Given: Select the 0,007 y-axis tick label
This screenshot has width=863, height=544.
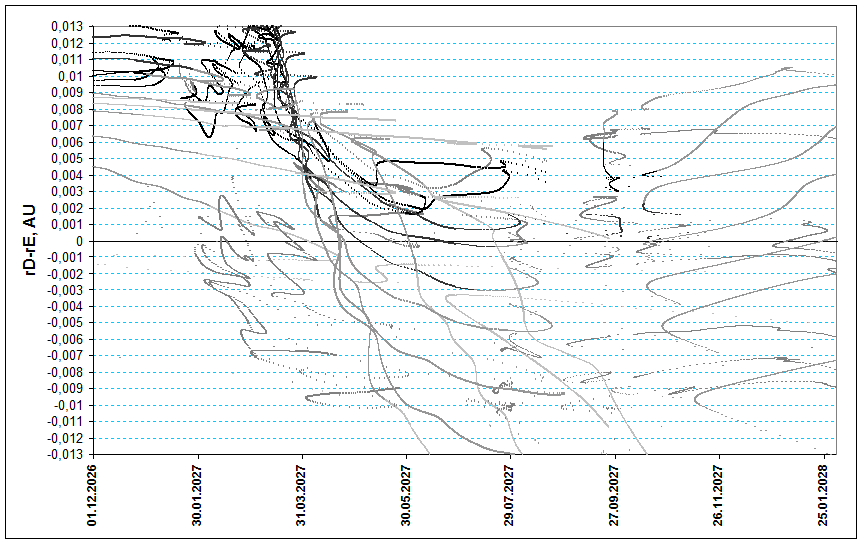Looking at the screenshot, I should pos(69,125).
